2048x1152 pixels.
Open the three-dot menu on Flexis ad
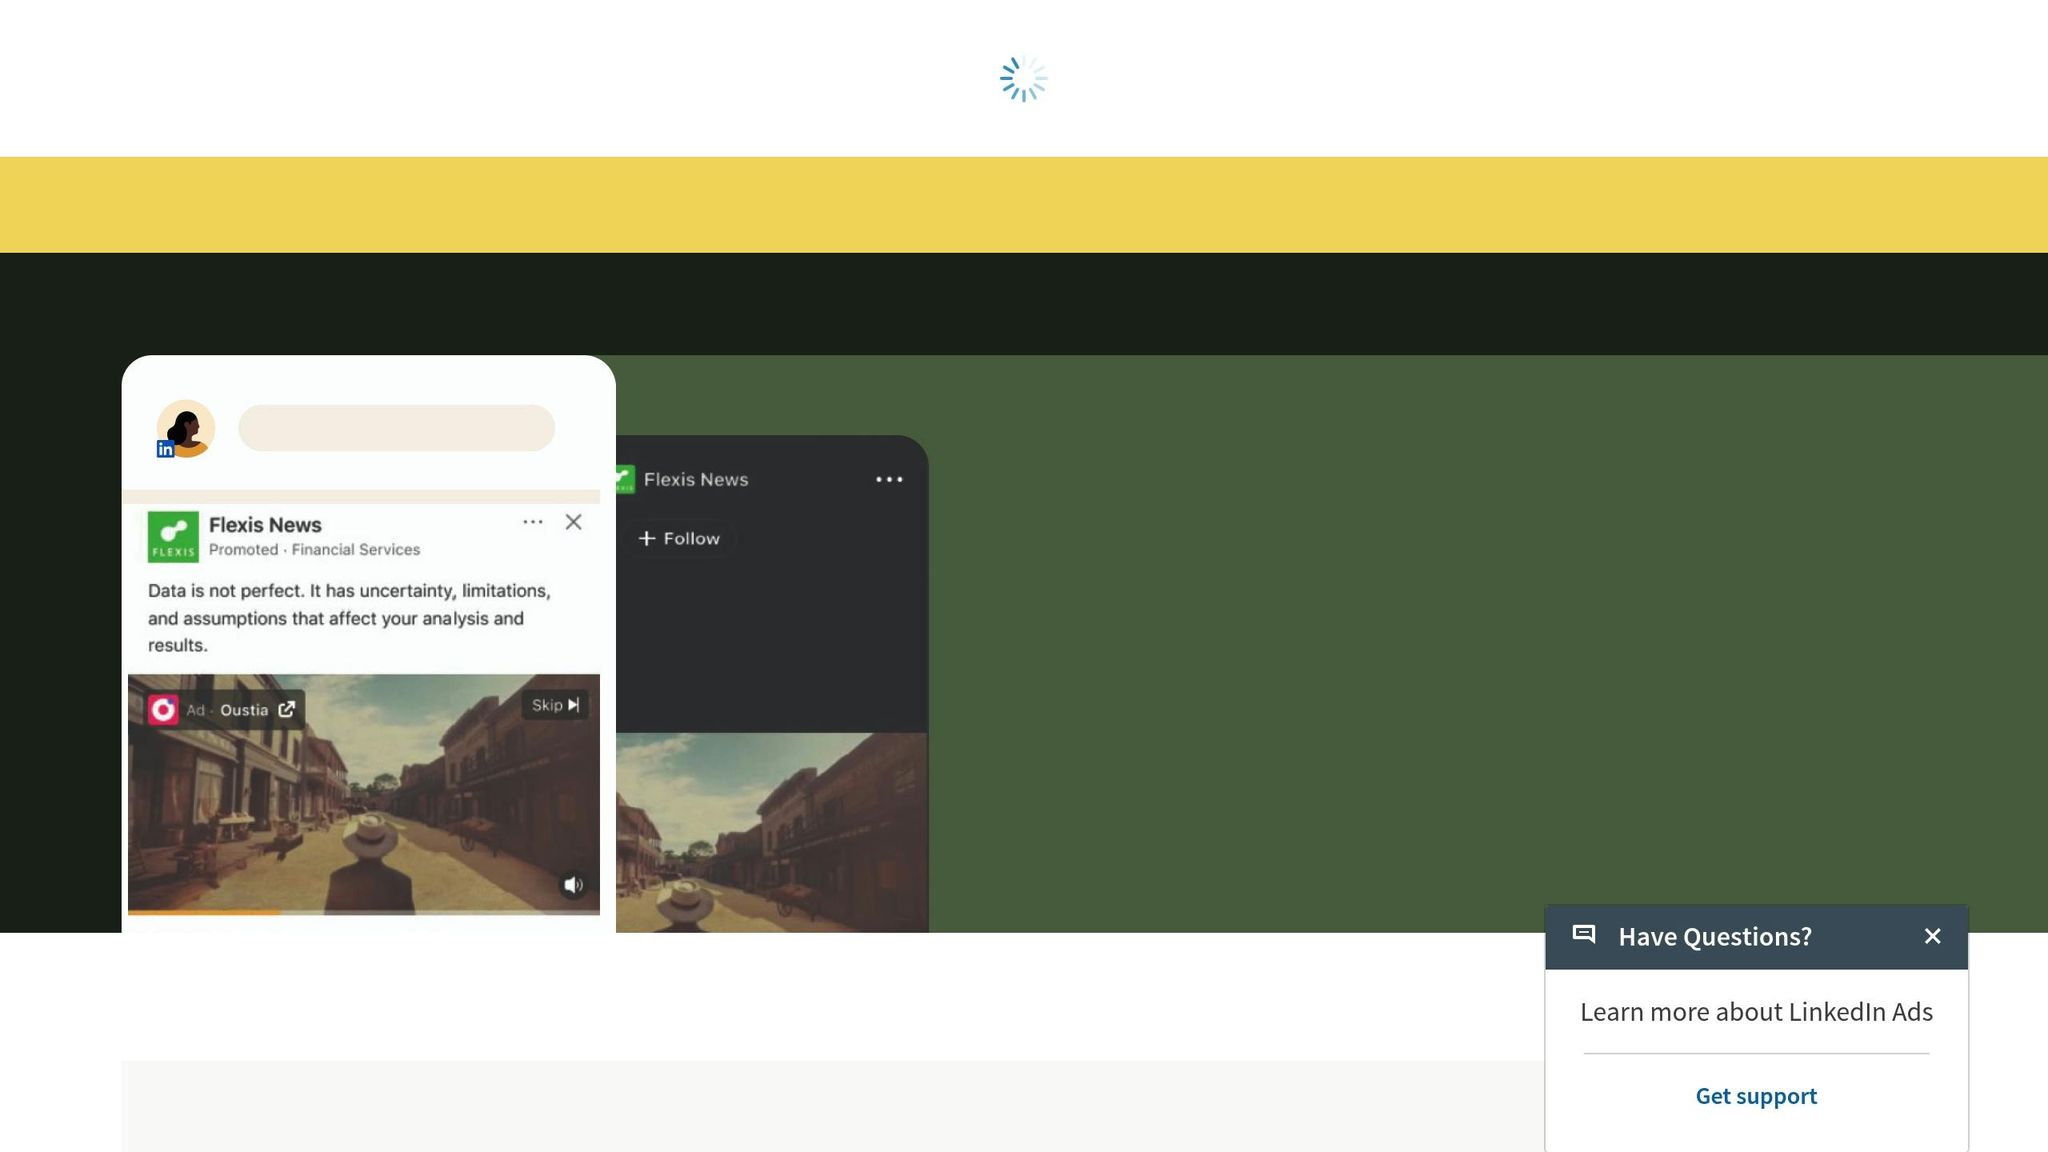pos(533,522)
